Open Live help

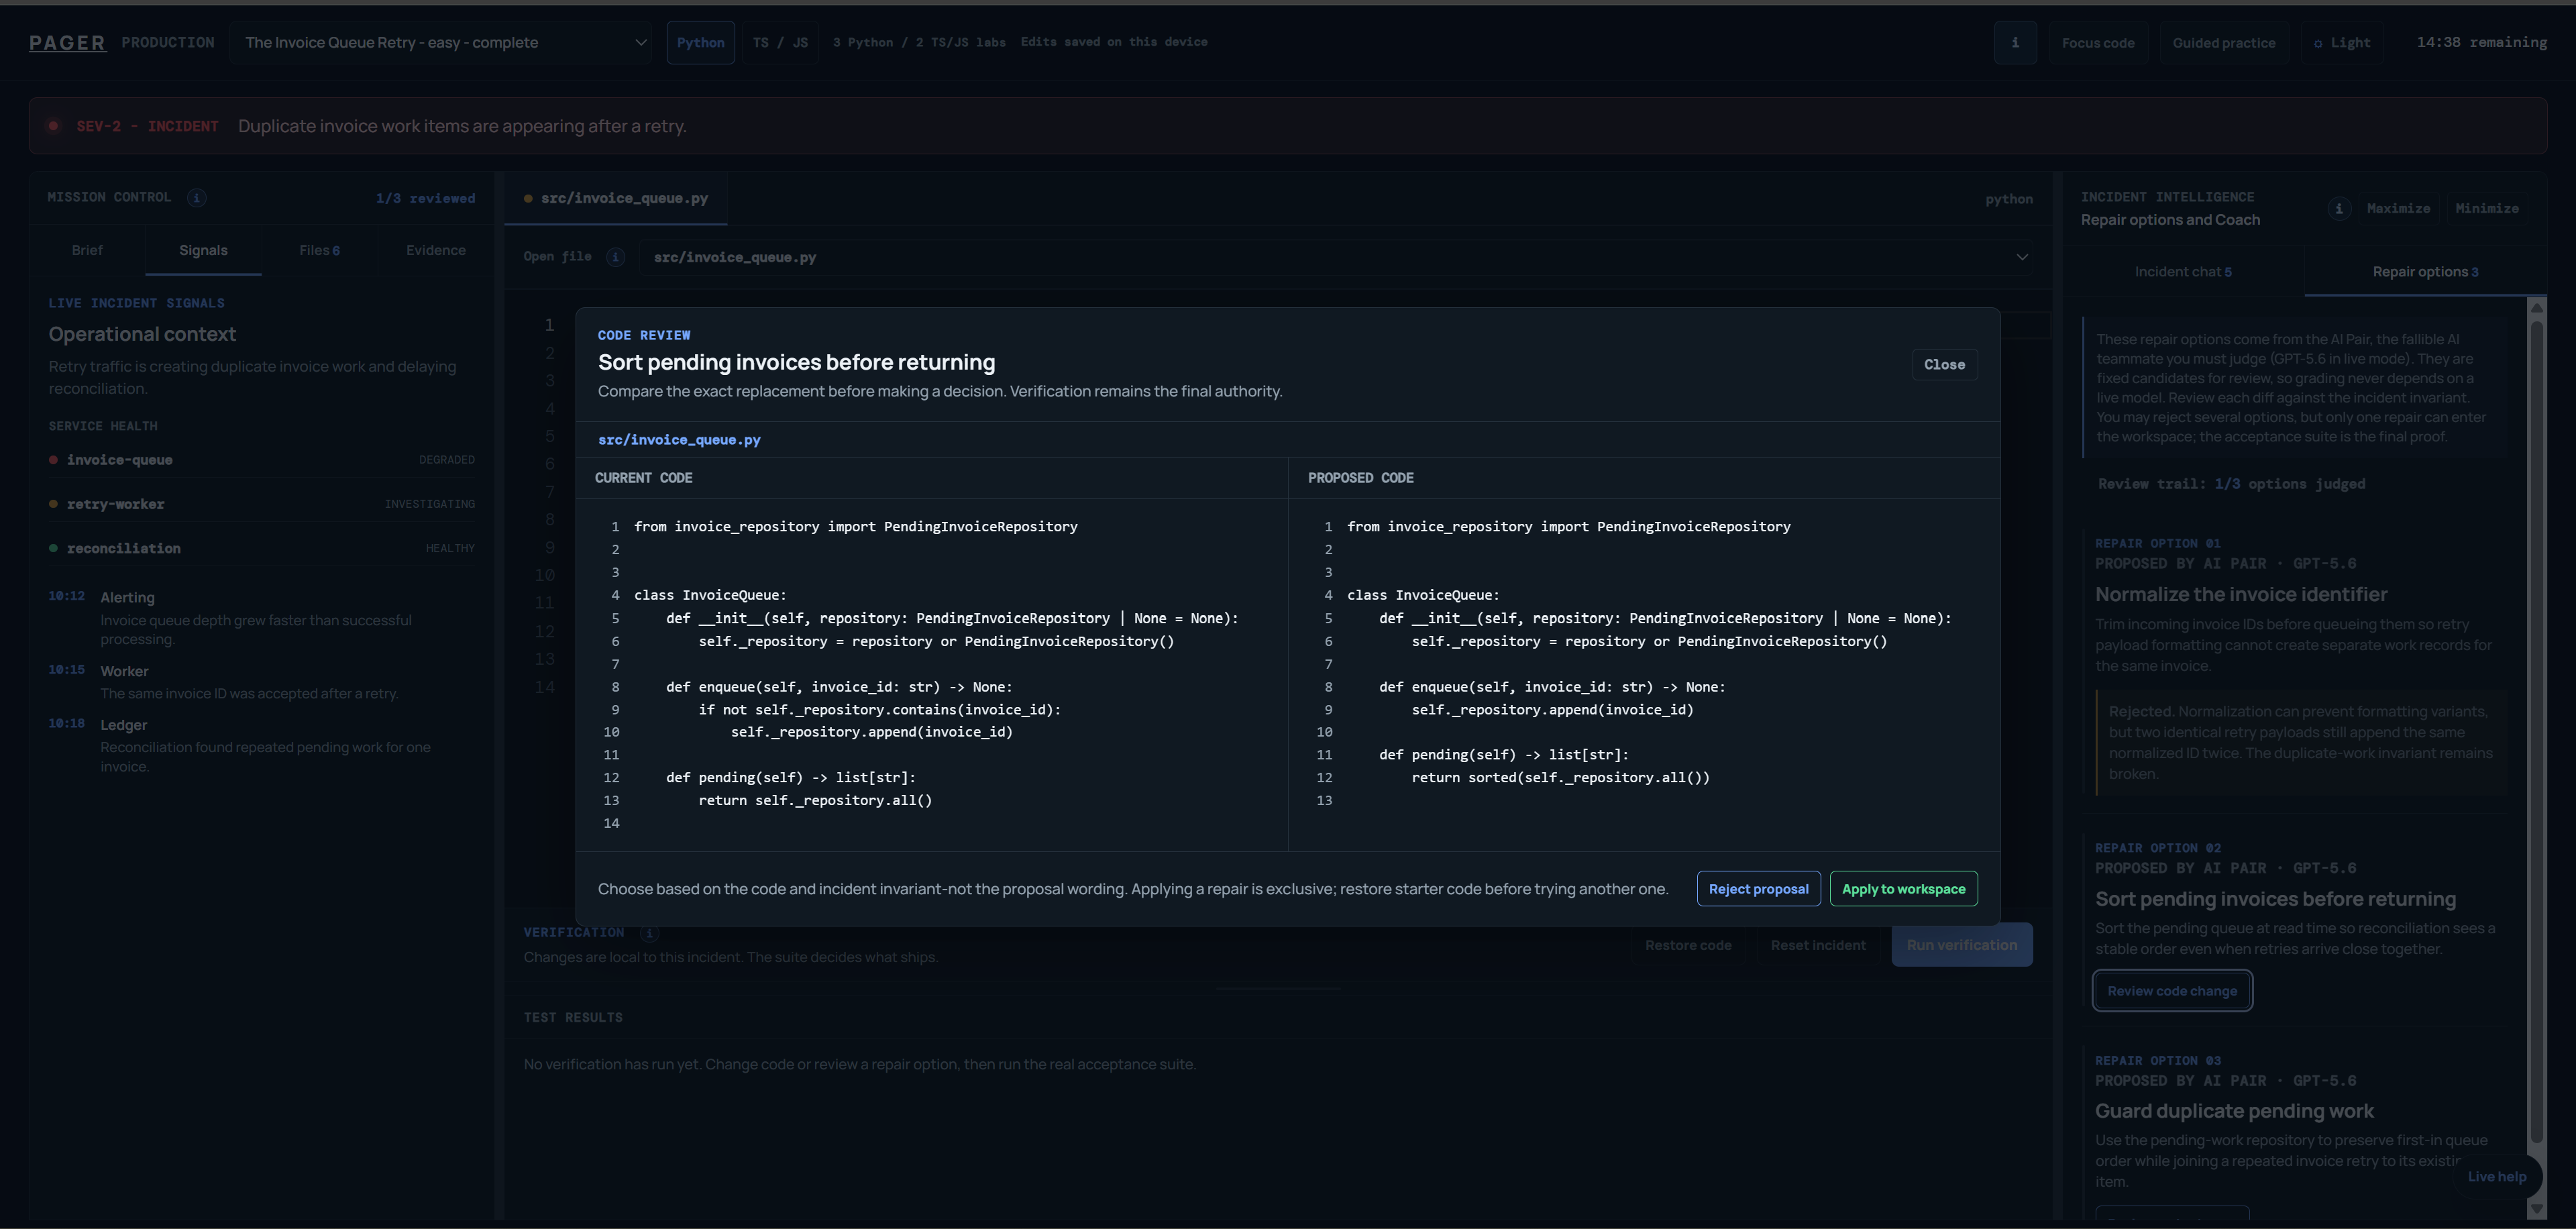(x=2496, y=1177)
